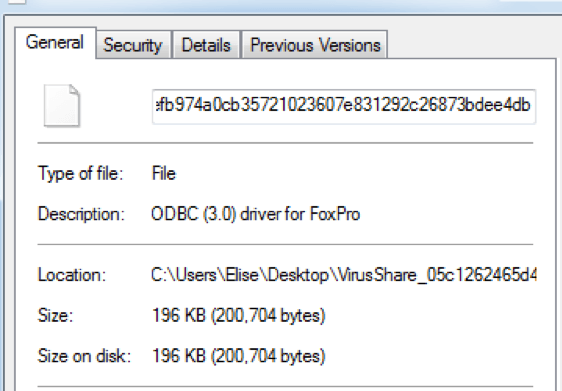The height and width of the screenshot is (391, 562).
Task: Click the 'ODBC (3.0) driver for FoxPro' text
Action: (256, 214)
